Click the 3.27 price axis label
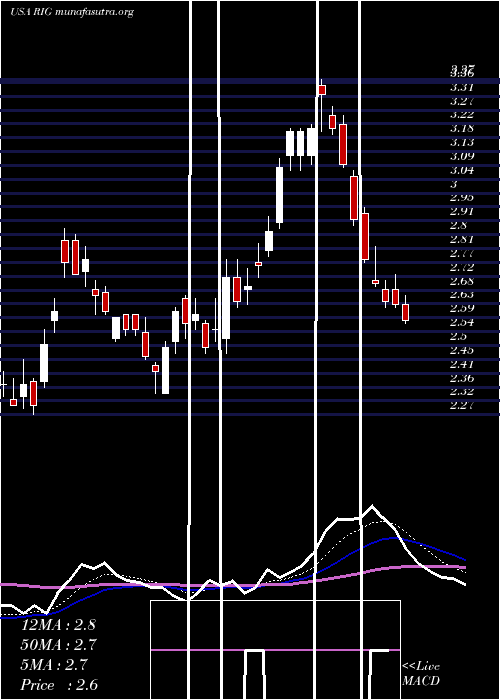 click(462, 100)
